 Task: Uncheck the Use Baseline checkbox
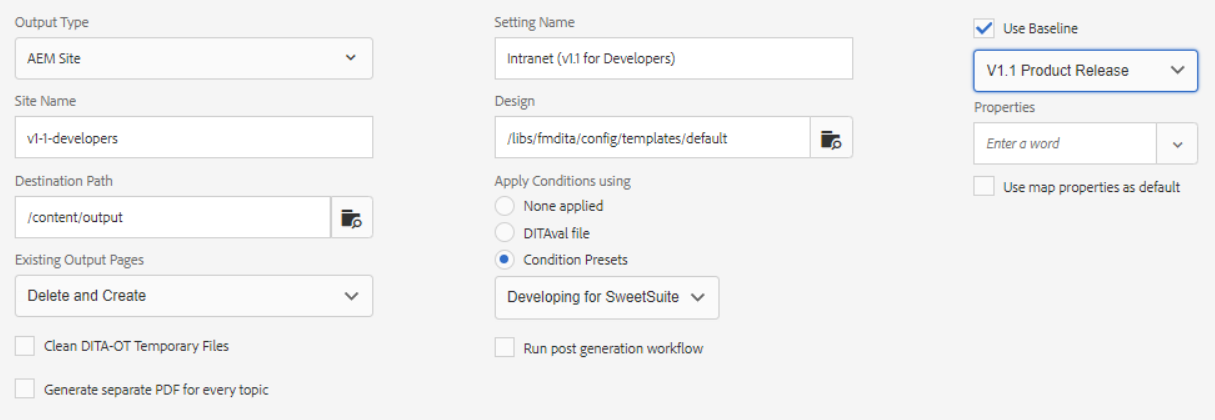pos(984,28)
